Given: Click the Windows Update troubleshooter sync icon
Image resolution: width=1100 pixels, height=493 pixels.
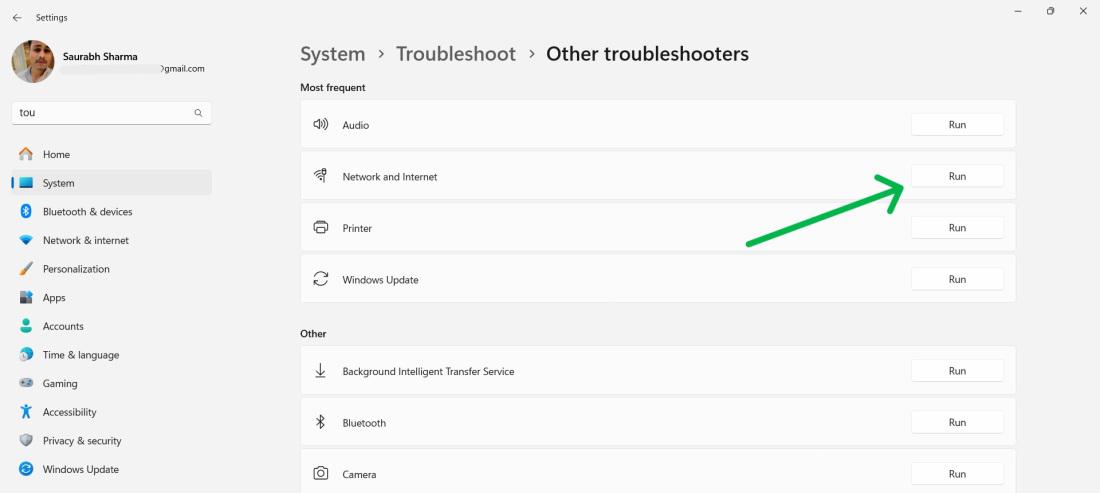Looking at the screenshot, I should point(321,279).
